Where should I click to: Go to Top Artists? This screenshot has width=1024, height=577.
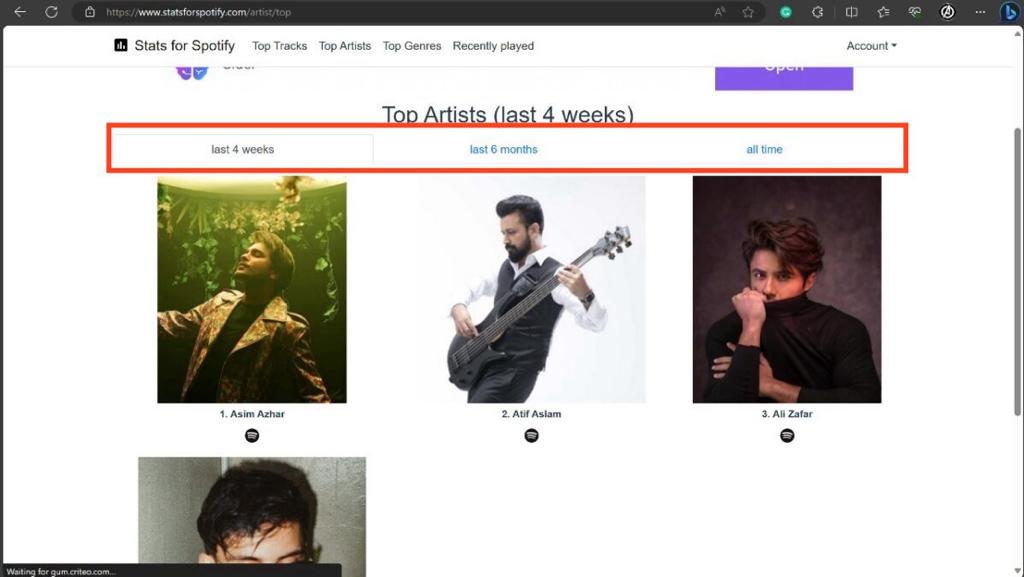[345, 46]
